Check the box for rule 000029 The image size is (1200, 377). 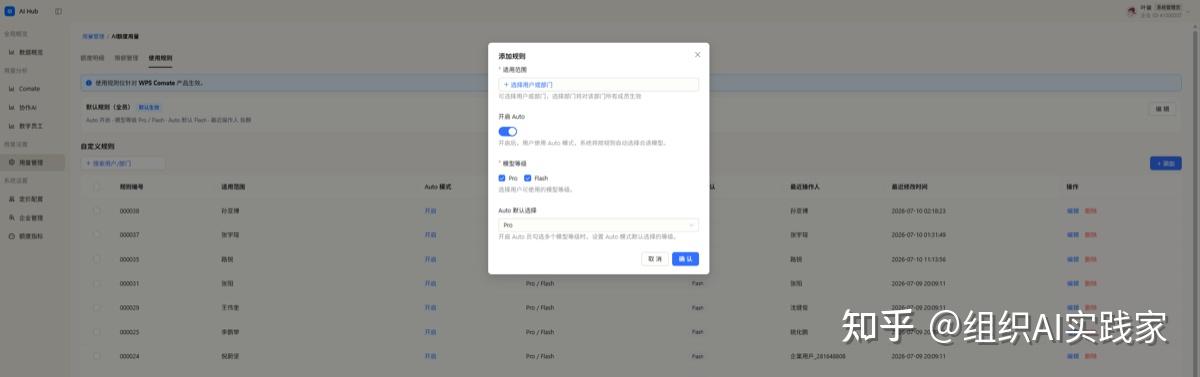tap(97, 307)
